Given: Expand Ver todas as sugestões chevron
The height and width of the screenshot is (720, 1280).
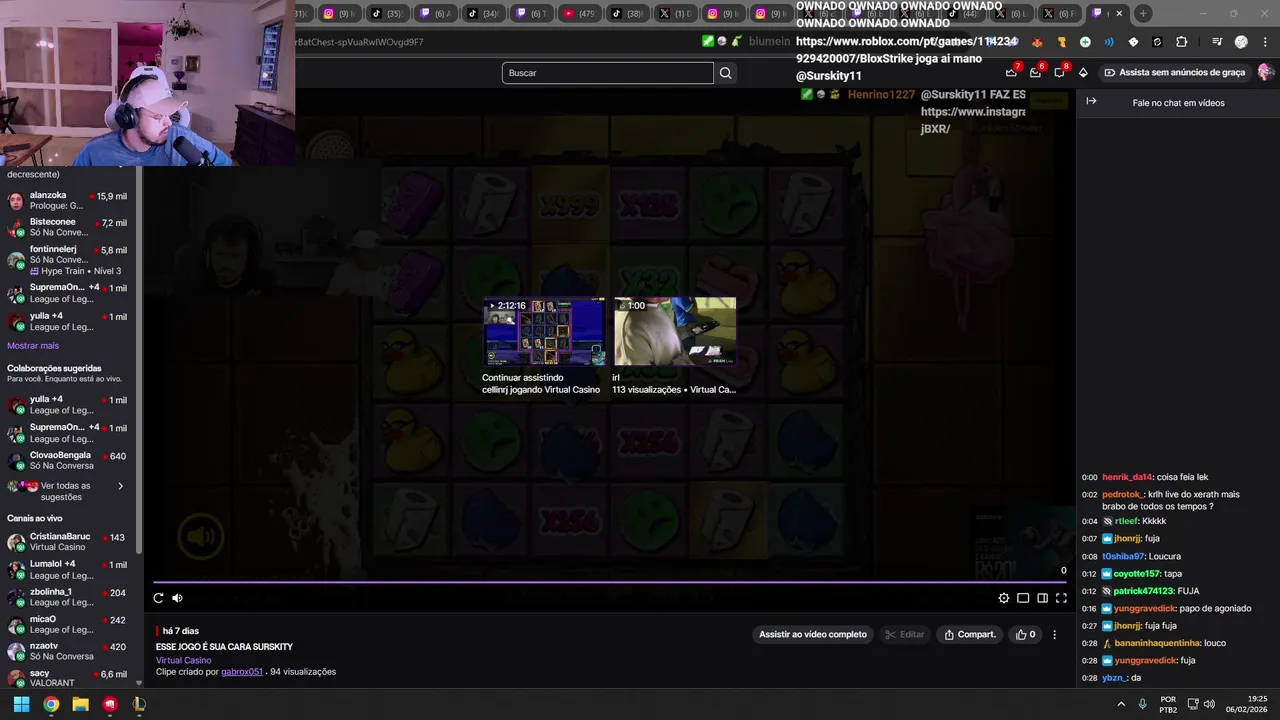Looking at the screenshot, I should coord(121,486).
